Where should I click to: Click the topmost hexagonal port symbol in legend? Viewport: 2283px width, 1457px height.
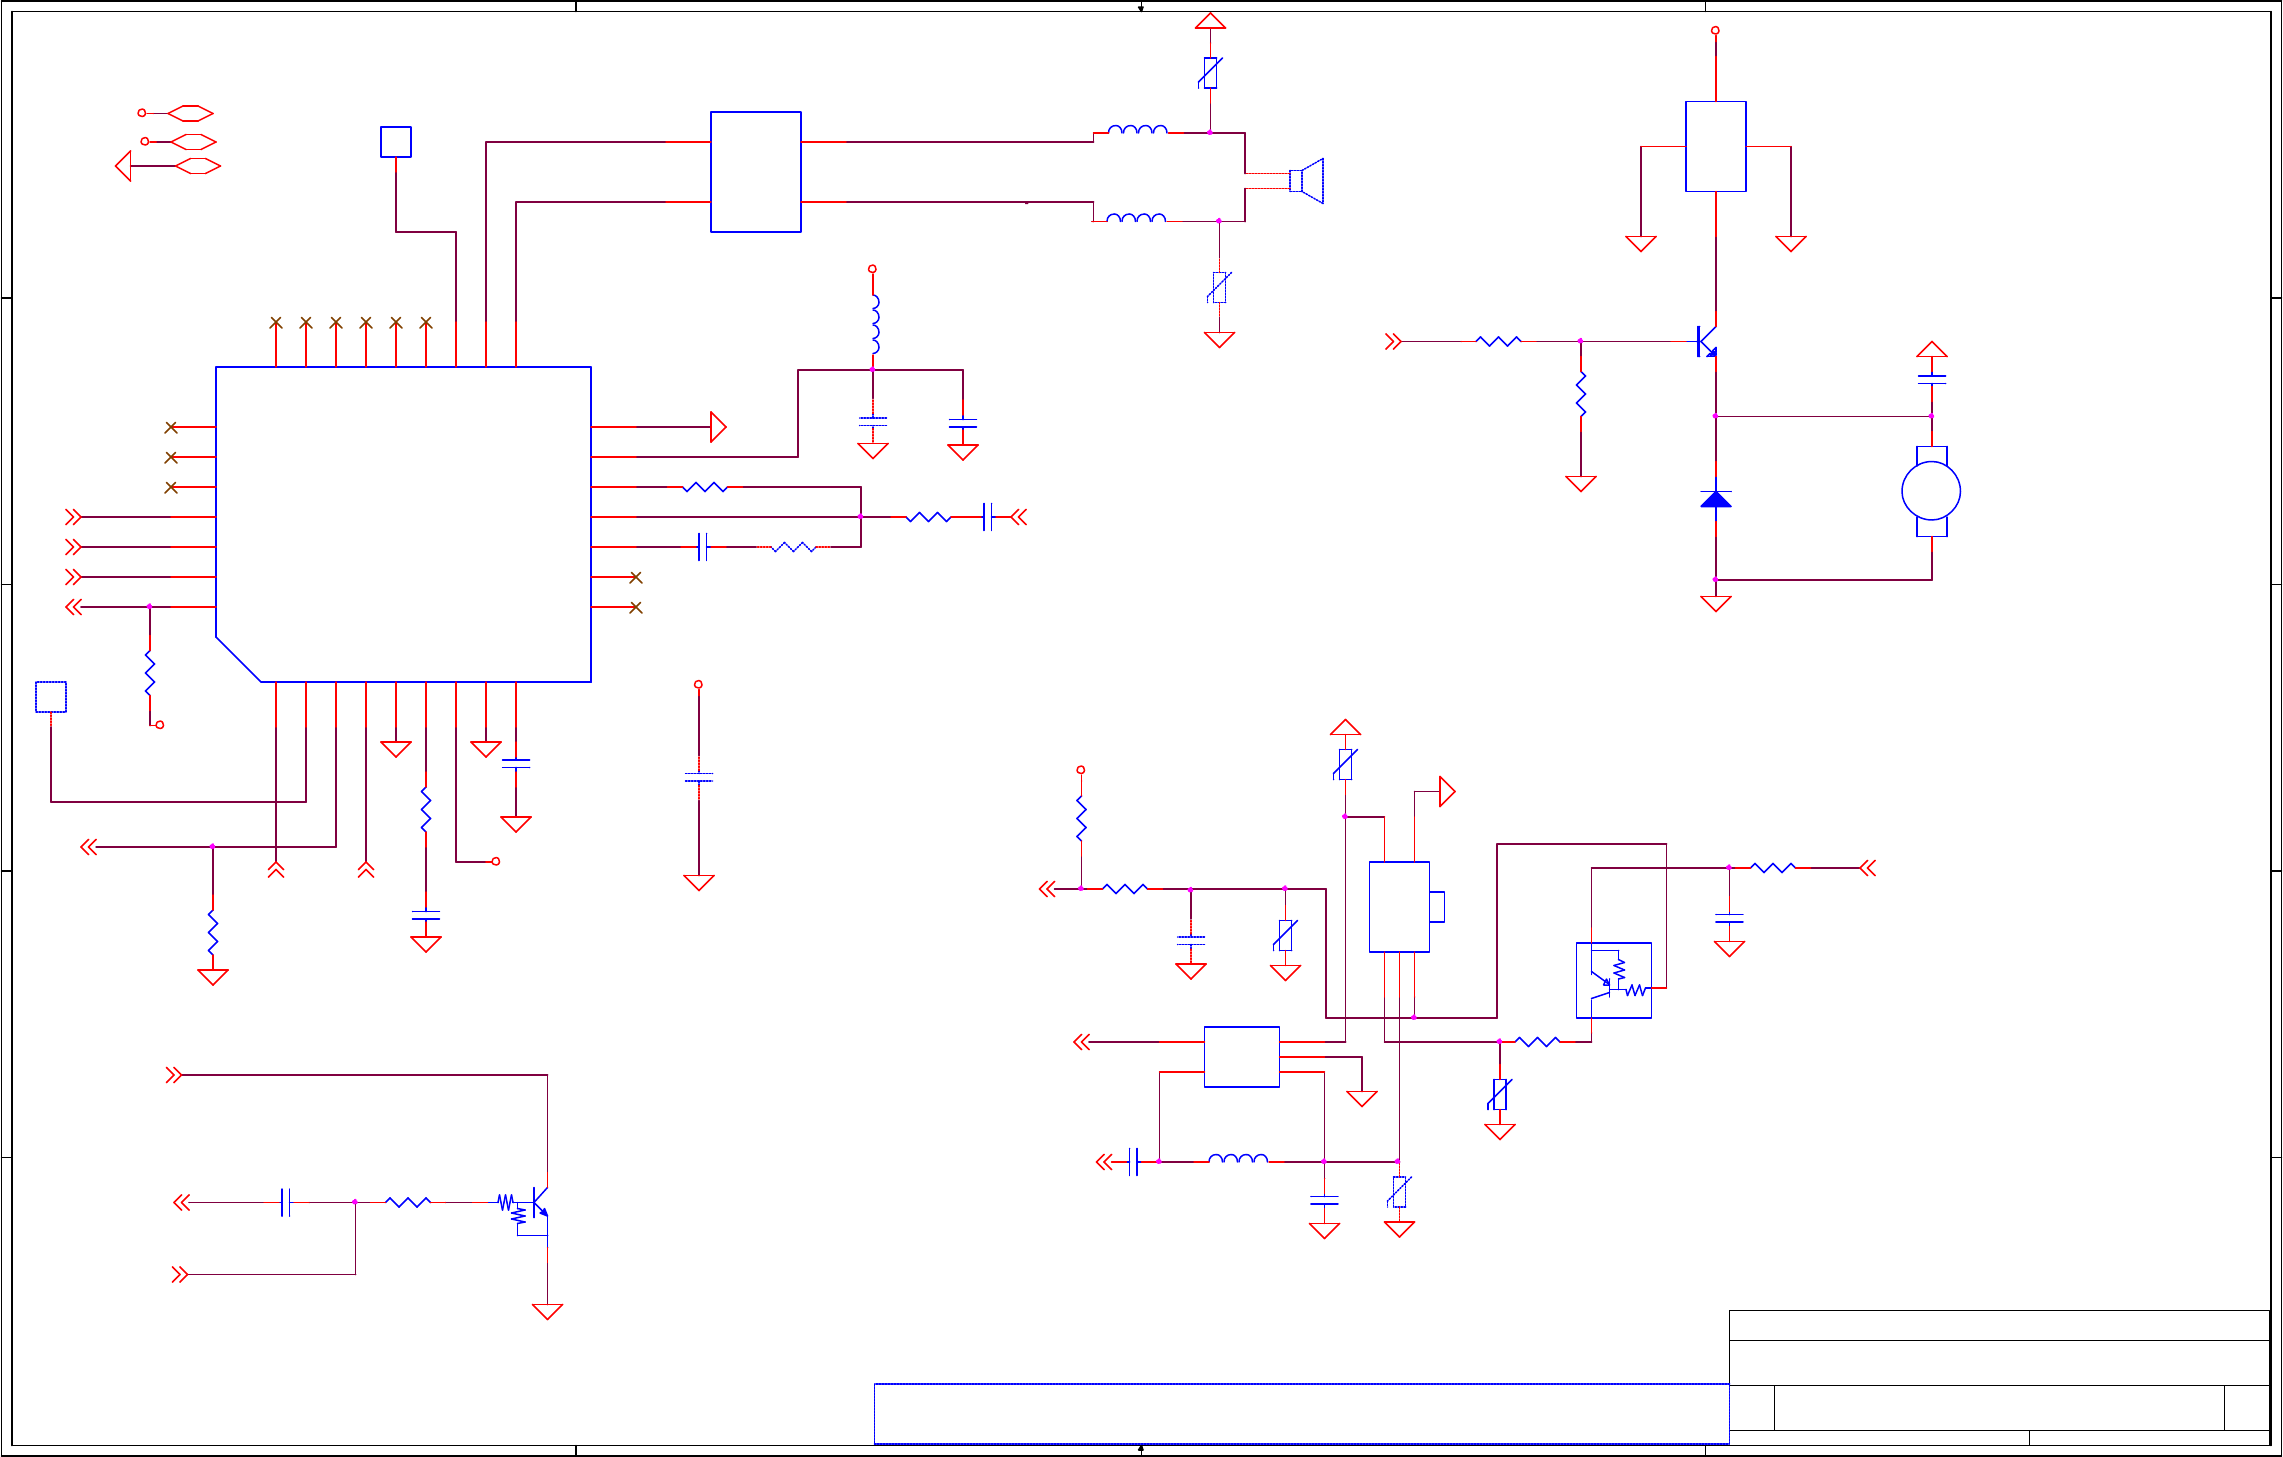(x=190, y=113)
